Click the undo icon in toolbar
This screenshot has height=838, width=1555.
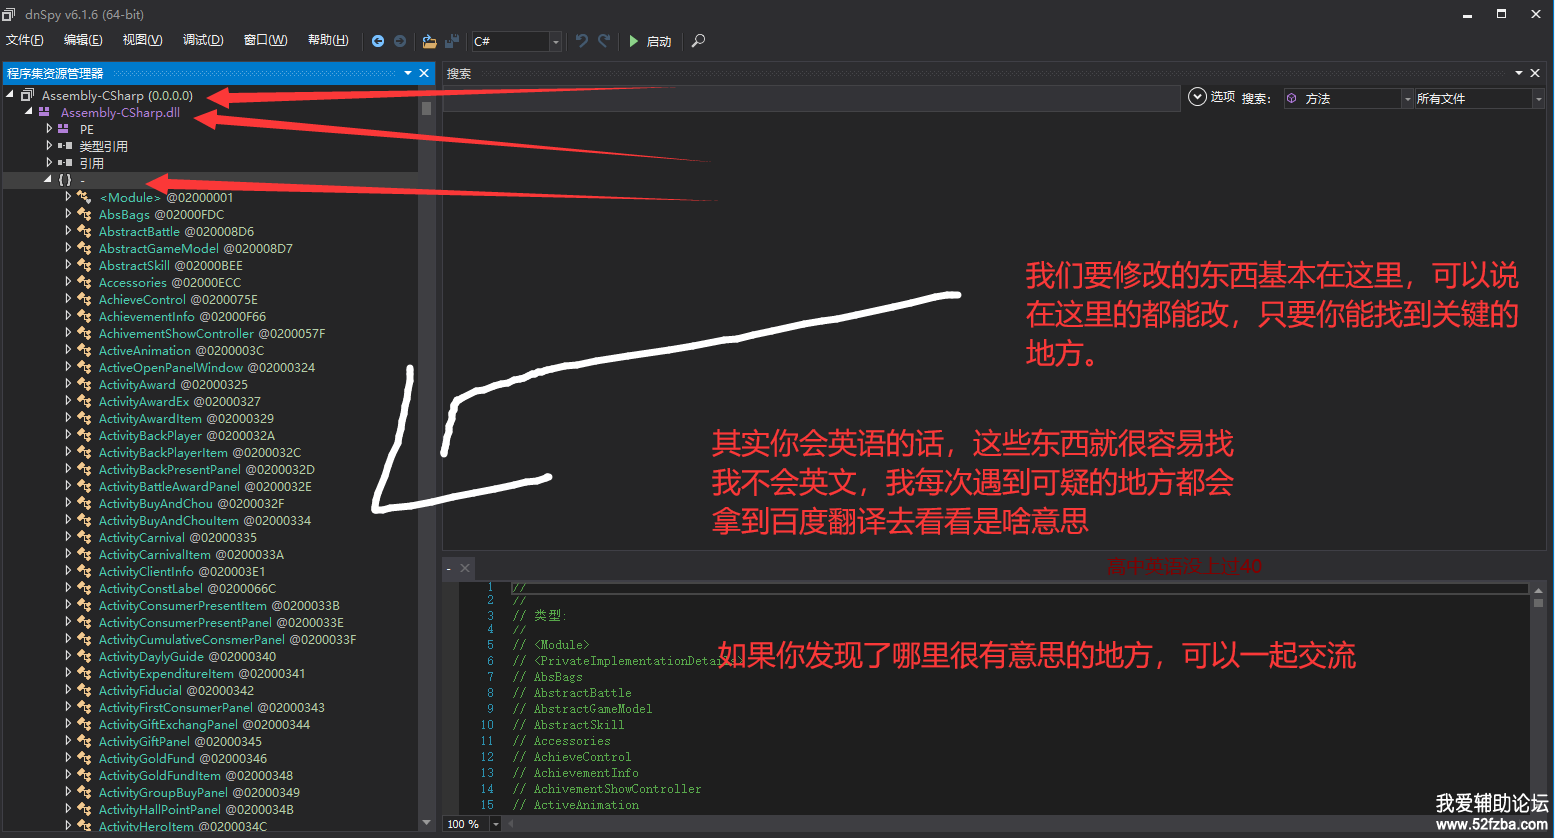pos(581,41)
